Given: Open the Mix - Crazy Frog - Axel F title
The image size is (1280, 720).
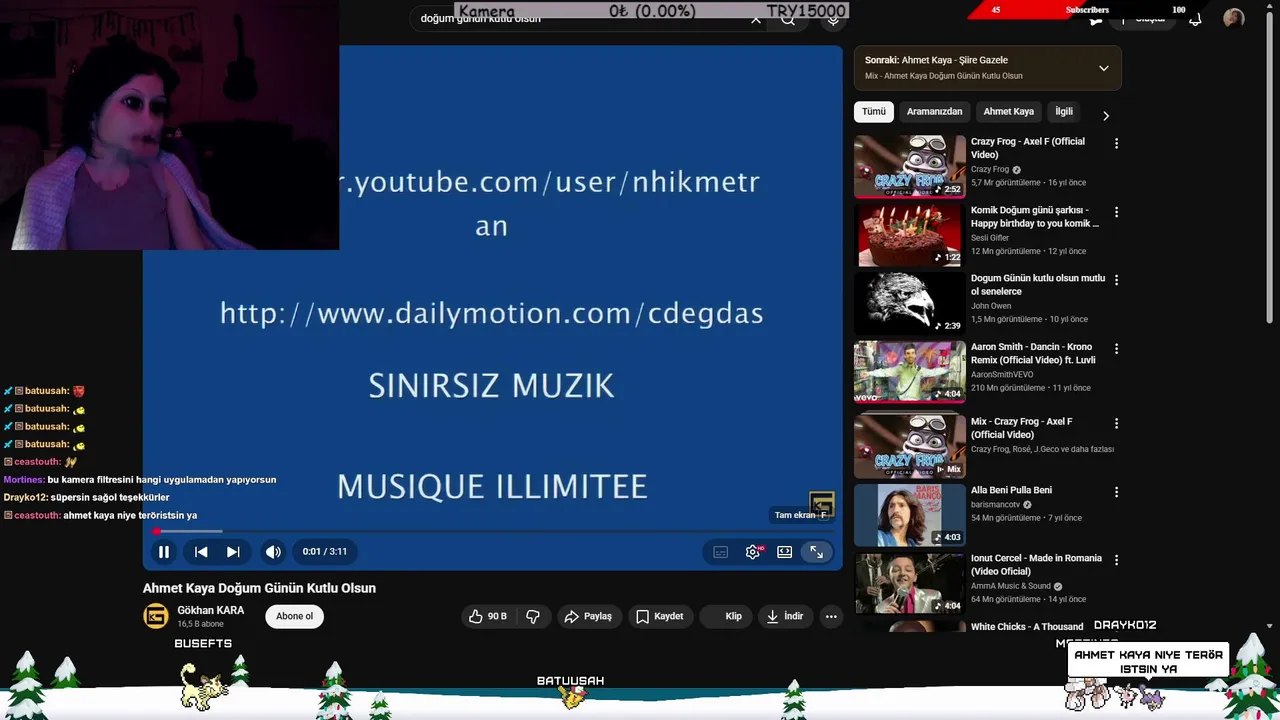Looking at the screenshot, I should (1021, 428).
